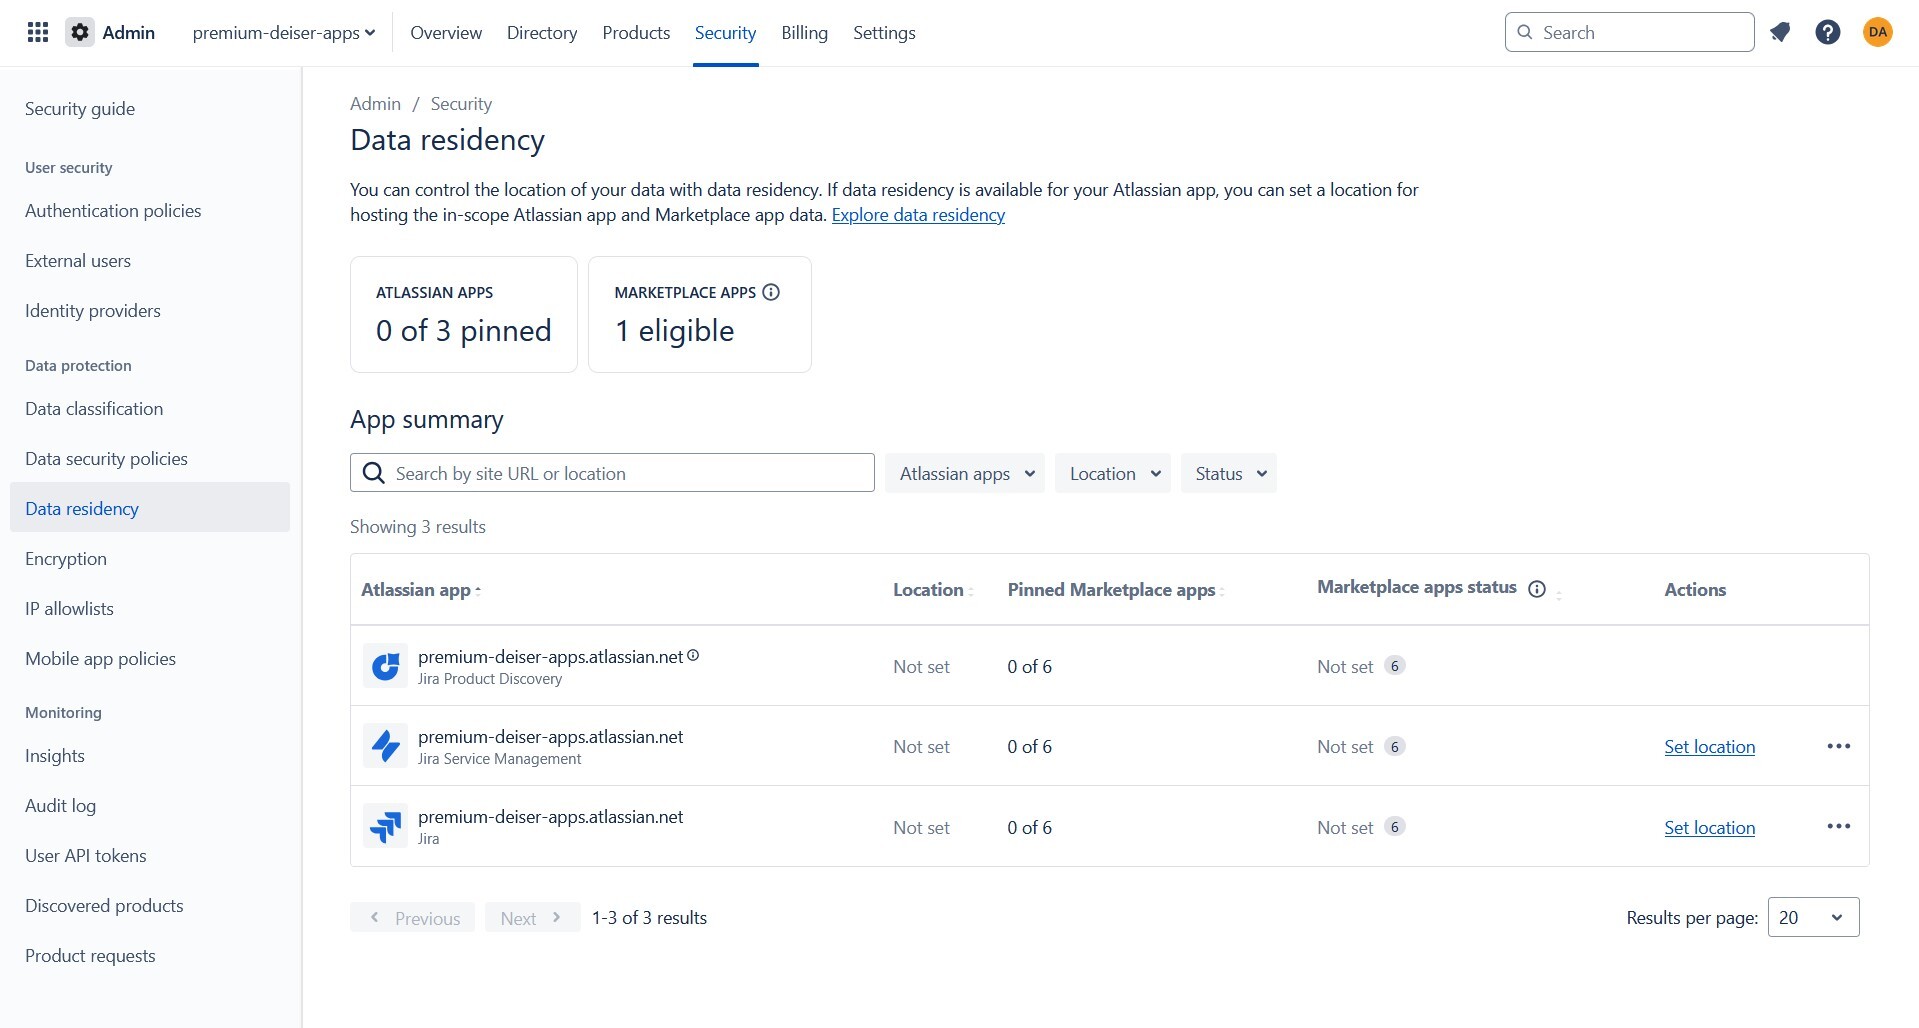
Task: Sort by Marketplace apps status column
Action: click(x=1559, y=594)
